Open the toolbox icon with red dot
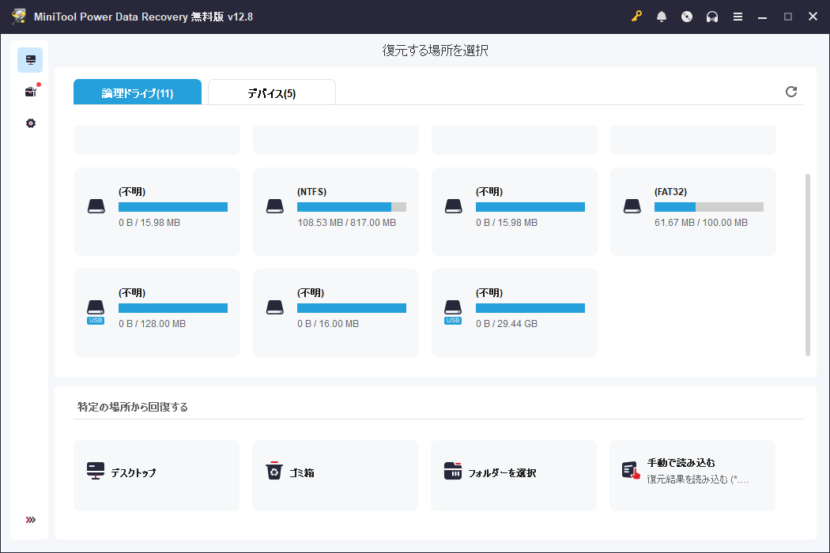830x553 pixels. [x=30, y=92]
